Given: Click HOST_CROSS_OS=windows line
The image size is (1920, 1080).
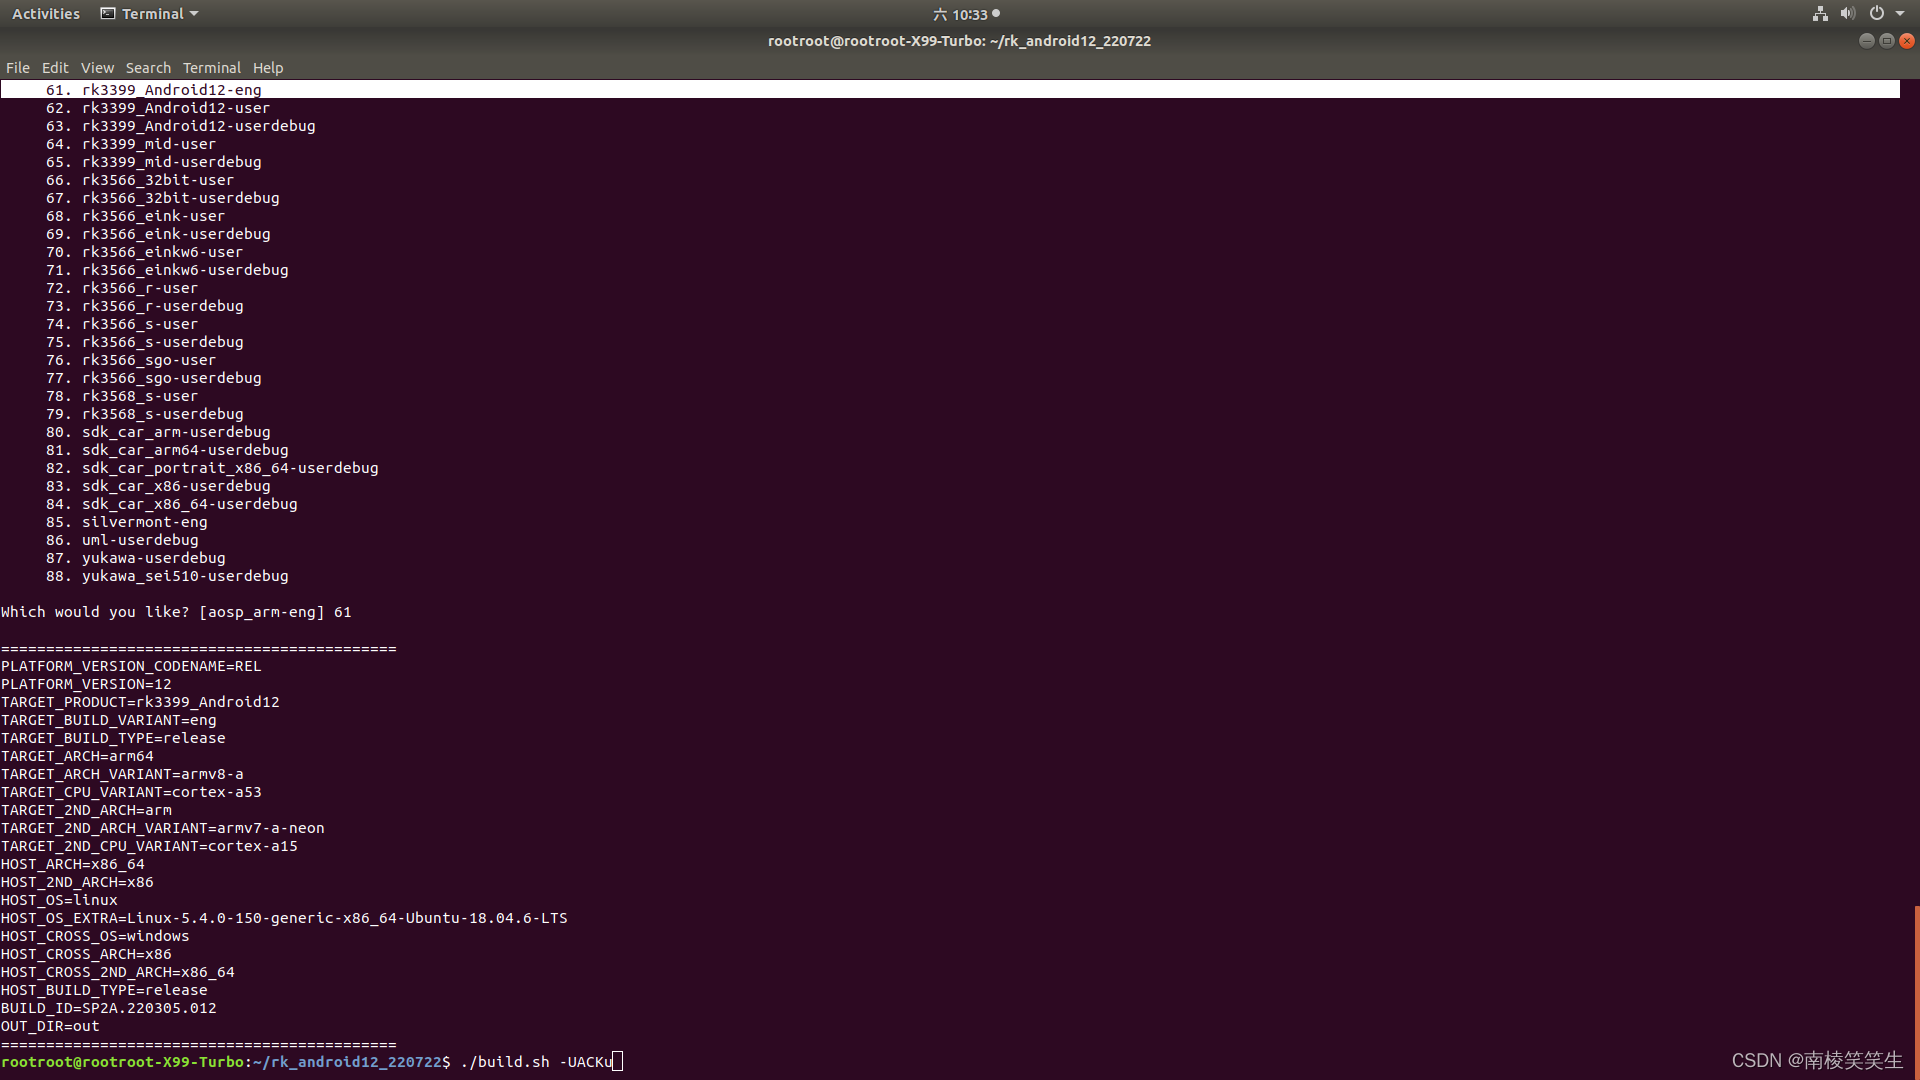Looking at the screenshot, I should [x=95, y=936].
